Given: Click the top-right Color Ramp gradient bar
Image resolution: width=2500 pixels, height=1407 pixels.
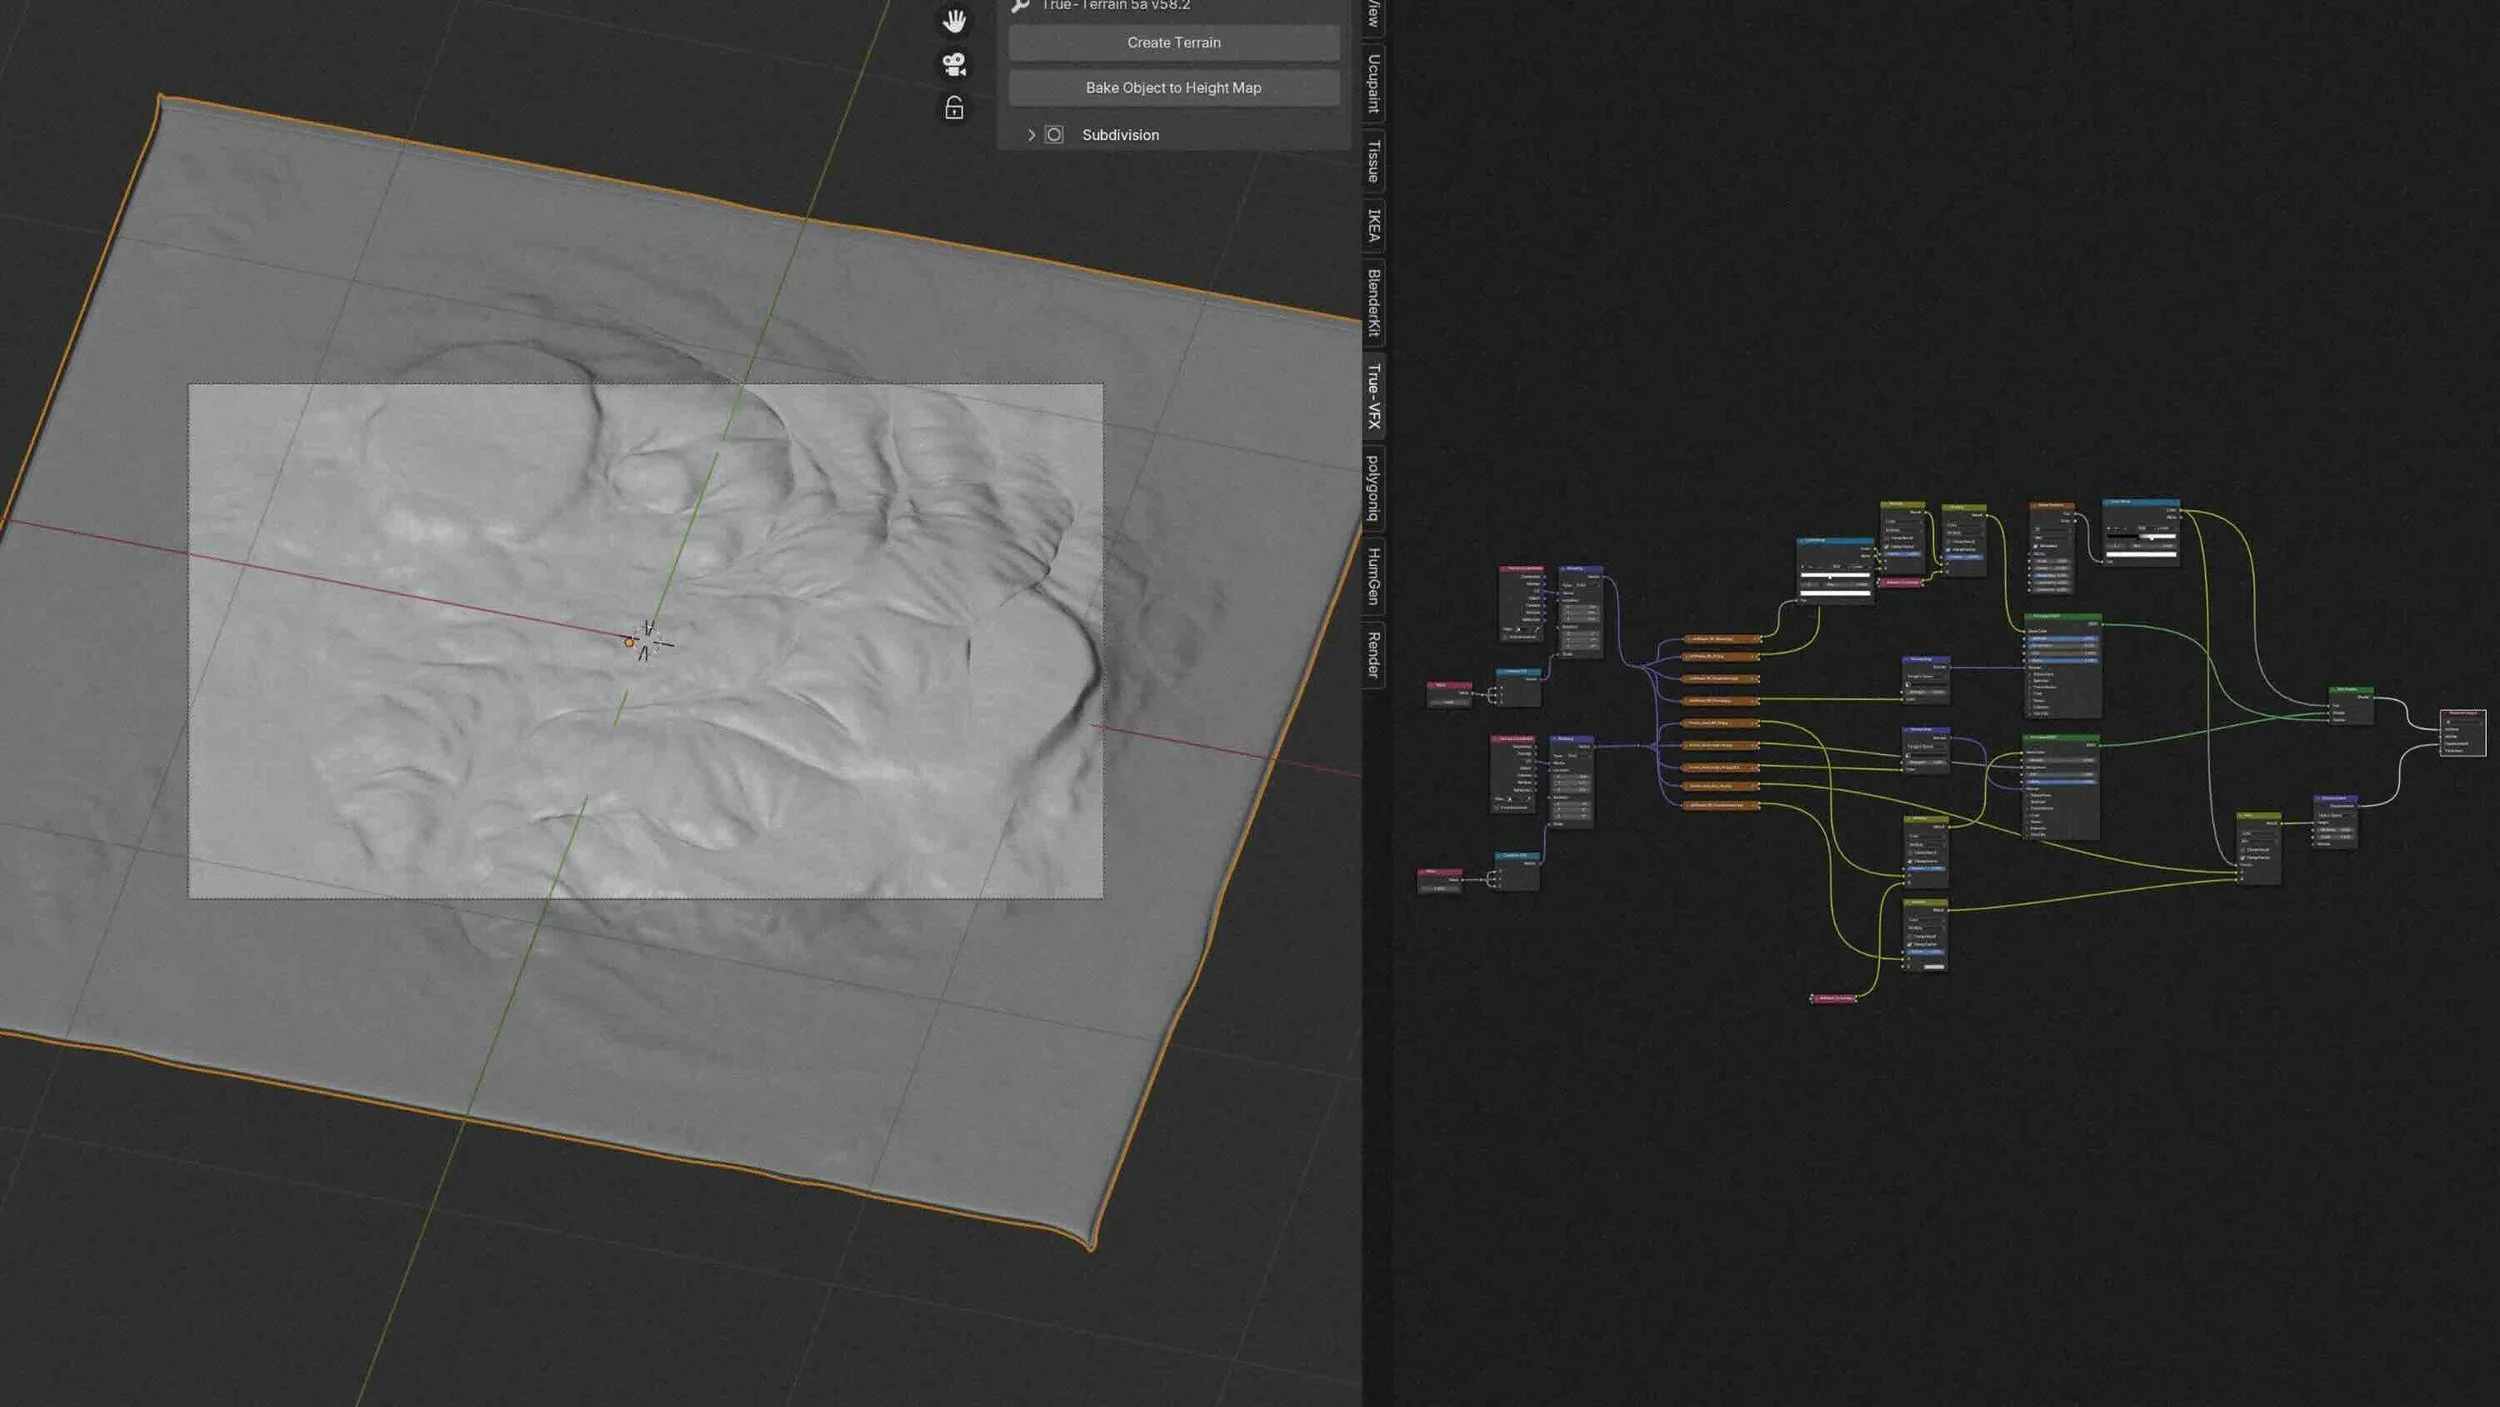Looking at the screenshot, I should 2141,537.
